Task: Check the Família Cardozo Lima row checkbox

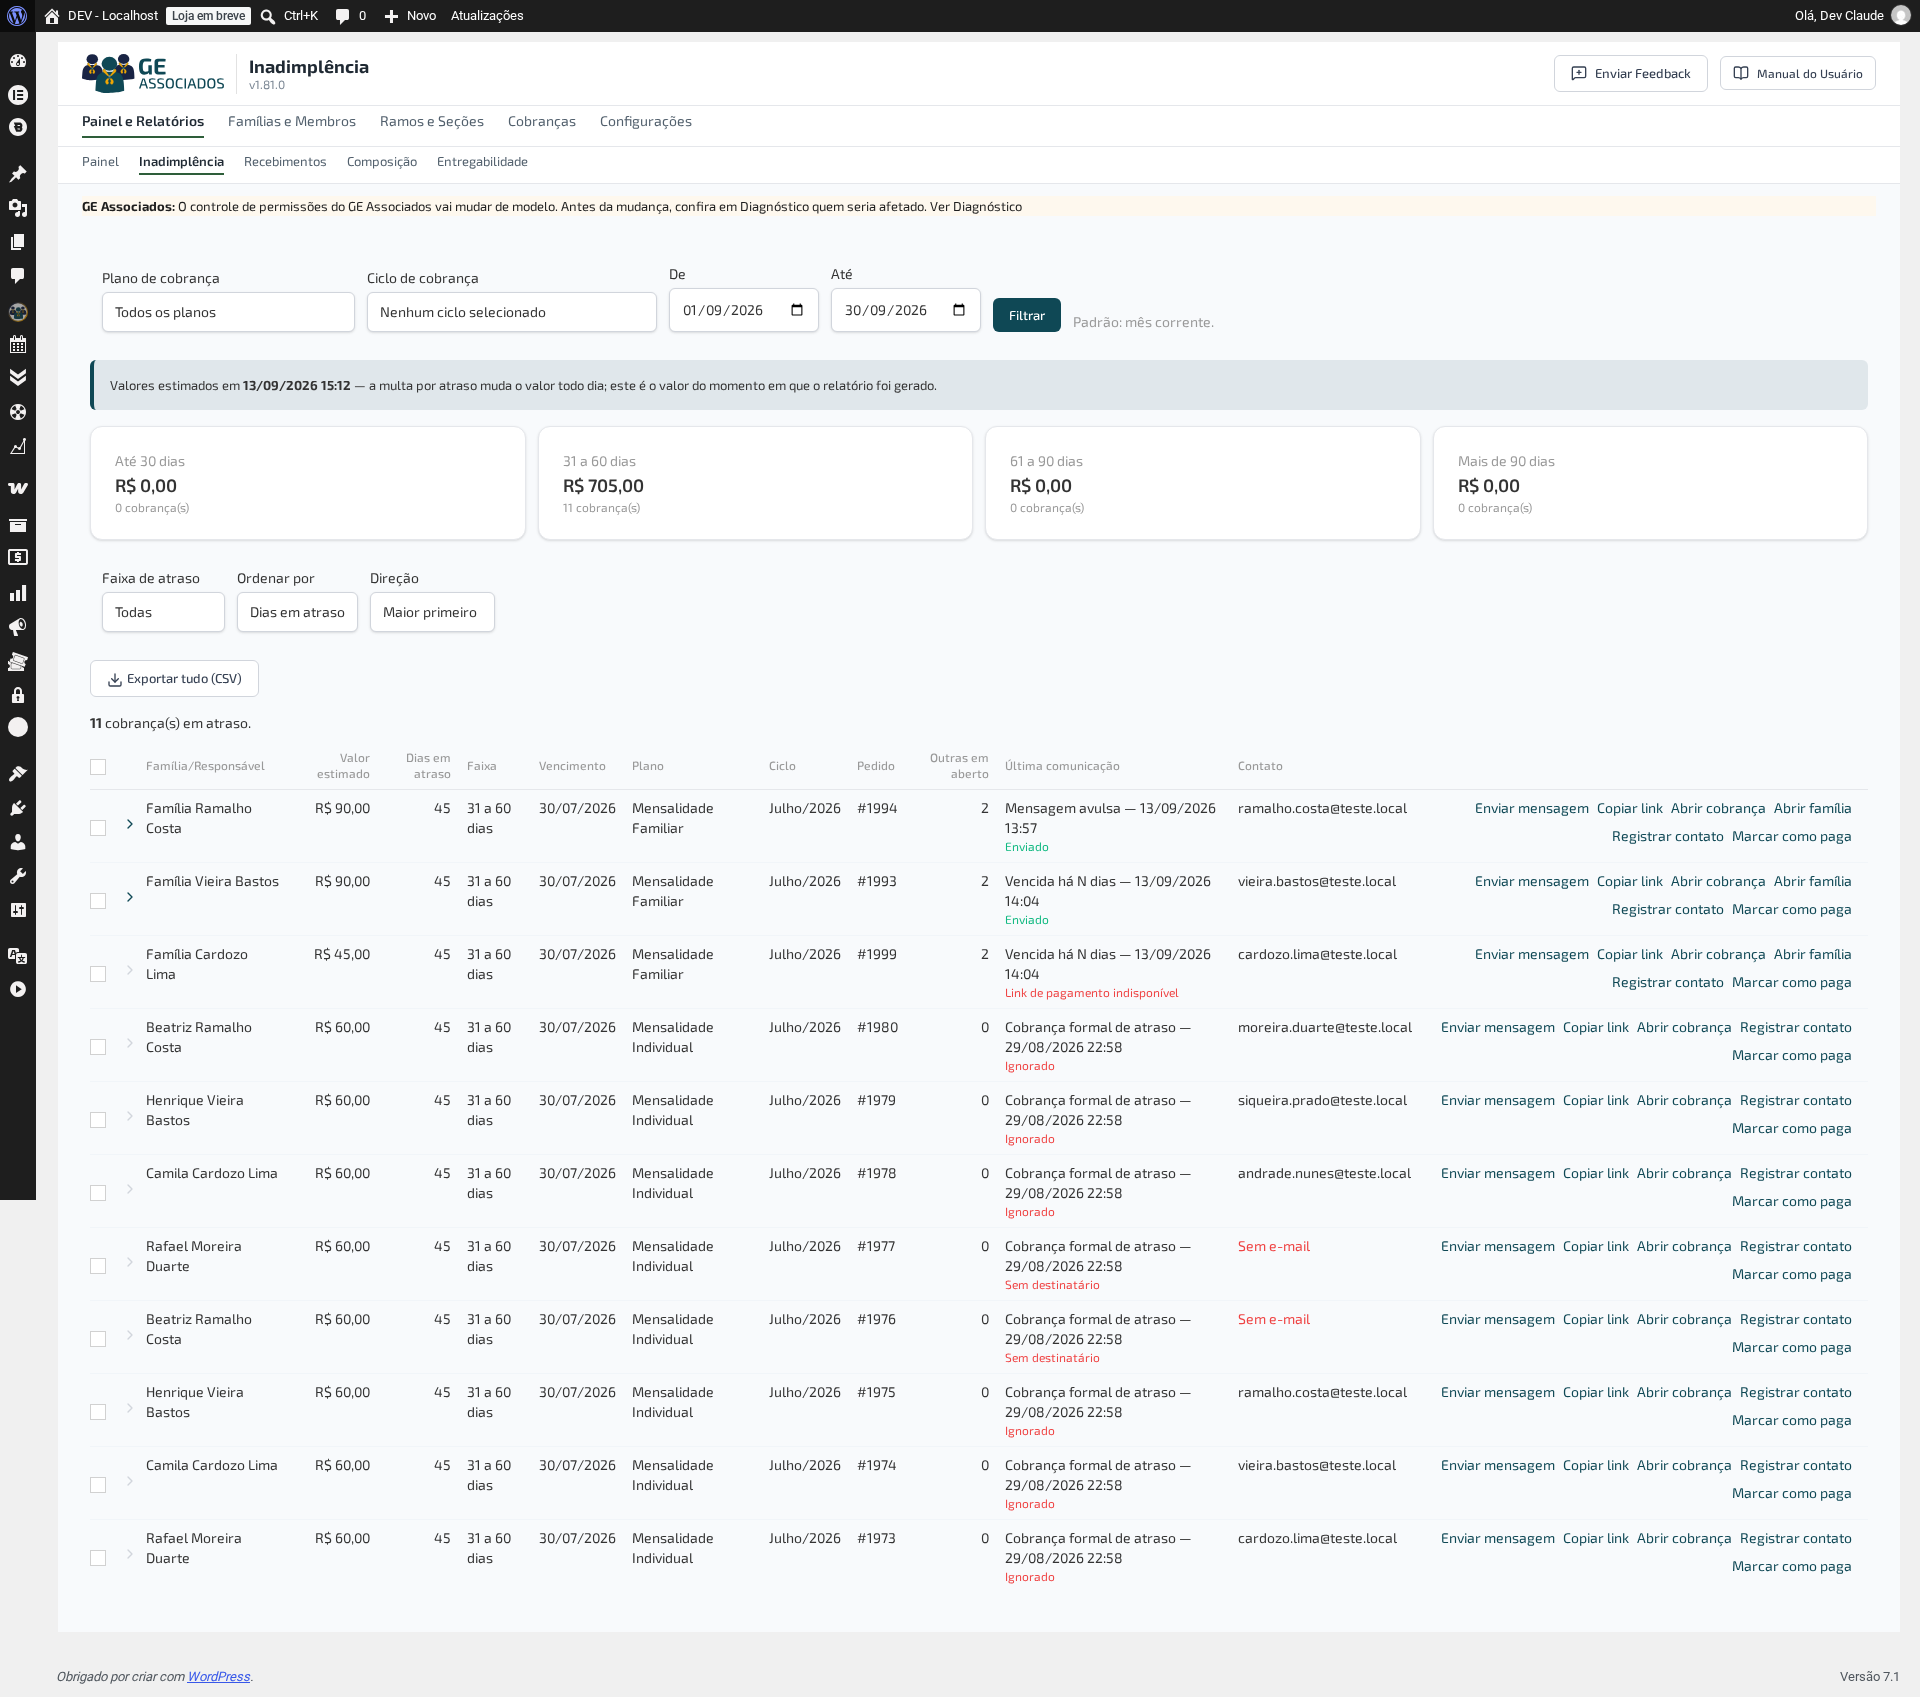Action: (x=98, y=974)
